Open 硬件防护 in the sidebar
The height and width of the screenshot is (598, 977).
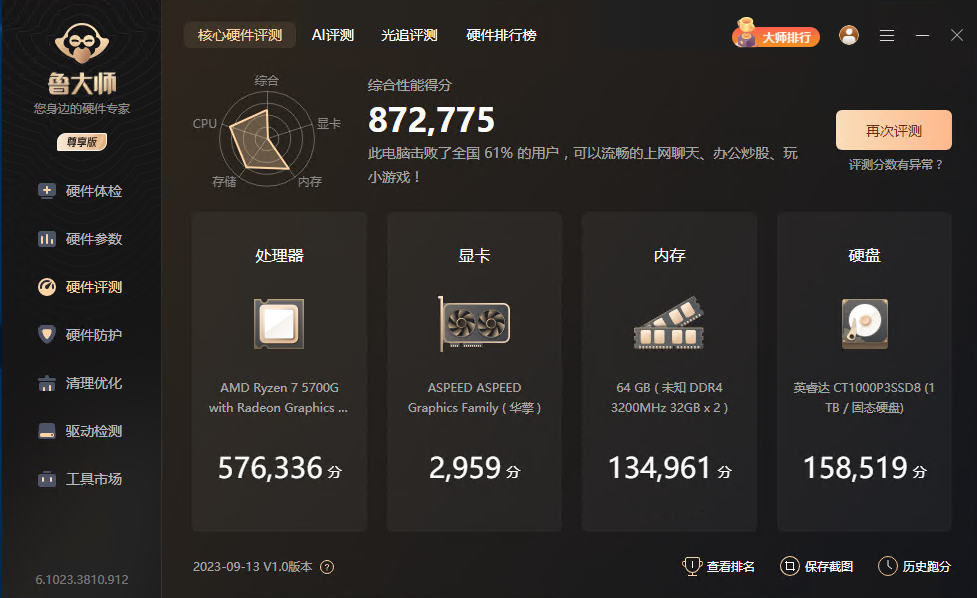(x=80, y=335)
